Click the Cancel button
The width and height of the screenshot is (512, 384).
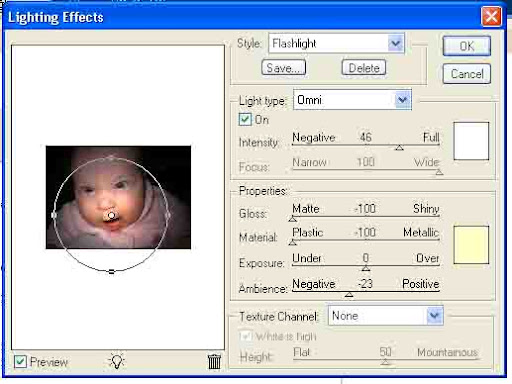coord(467,74)
